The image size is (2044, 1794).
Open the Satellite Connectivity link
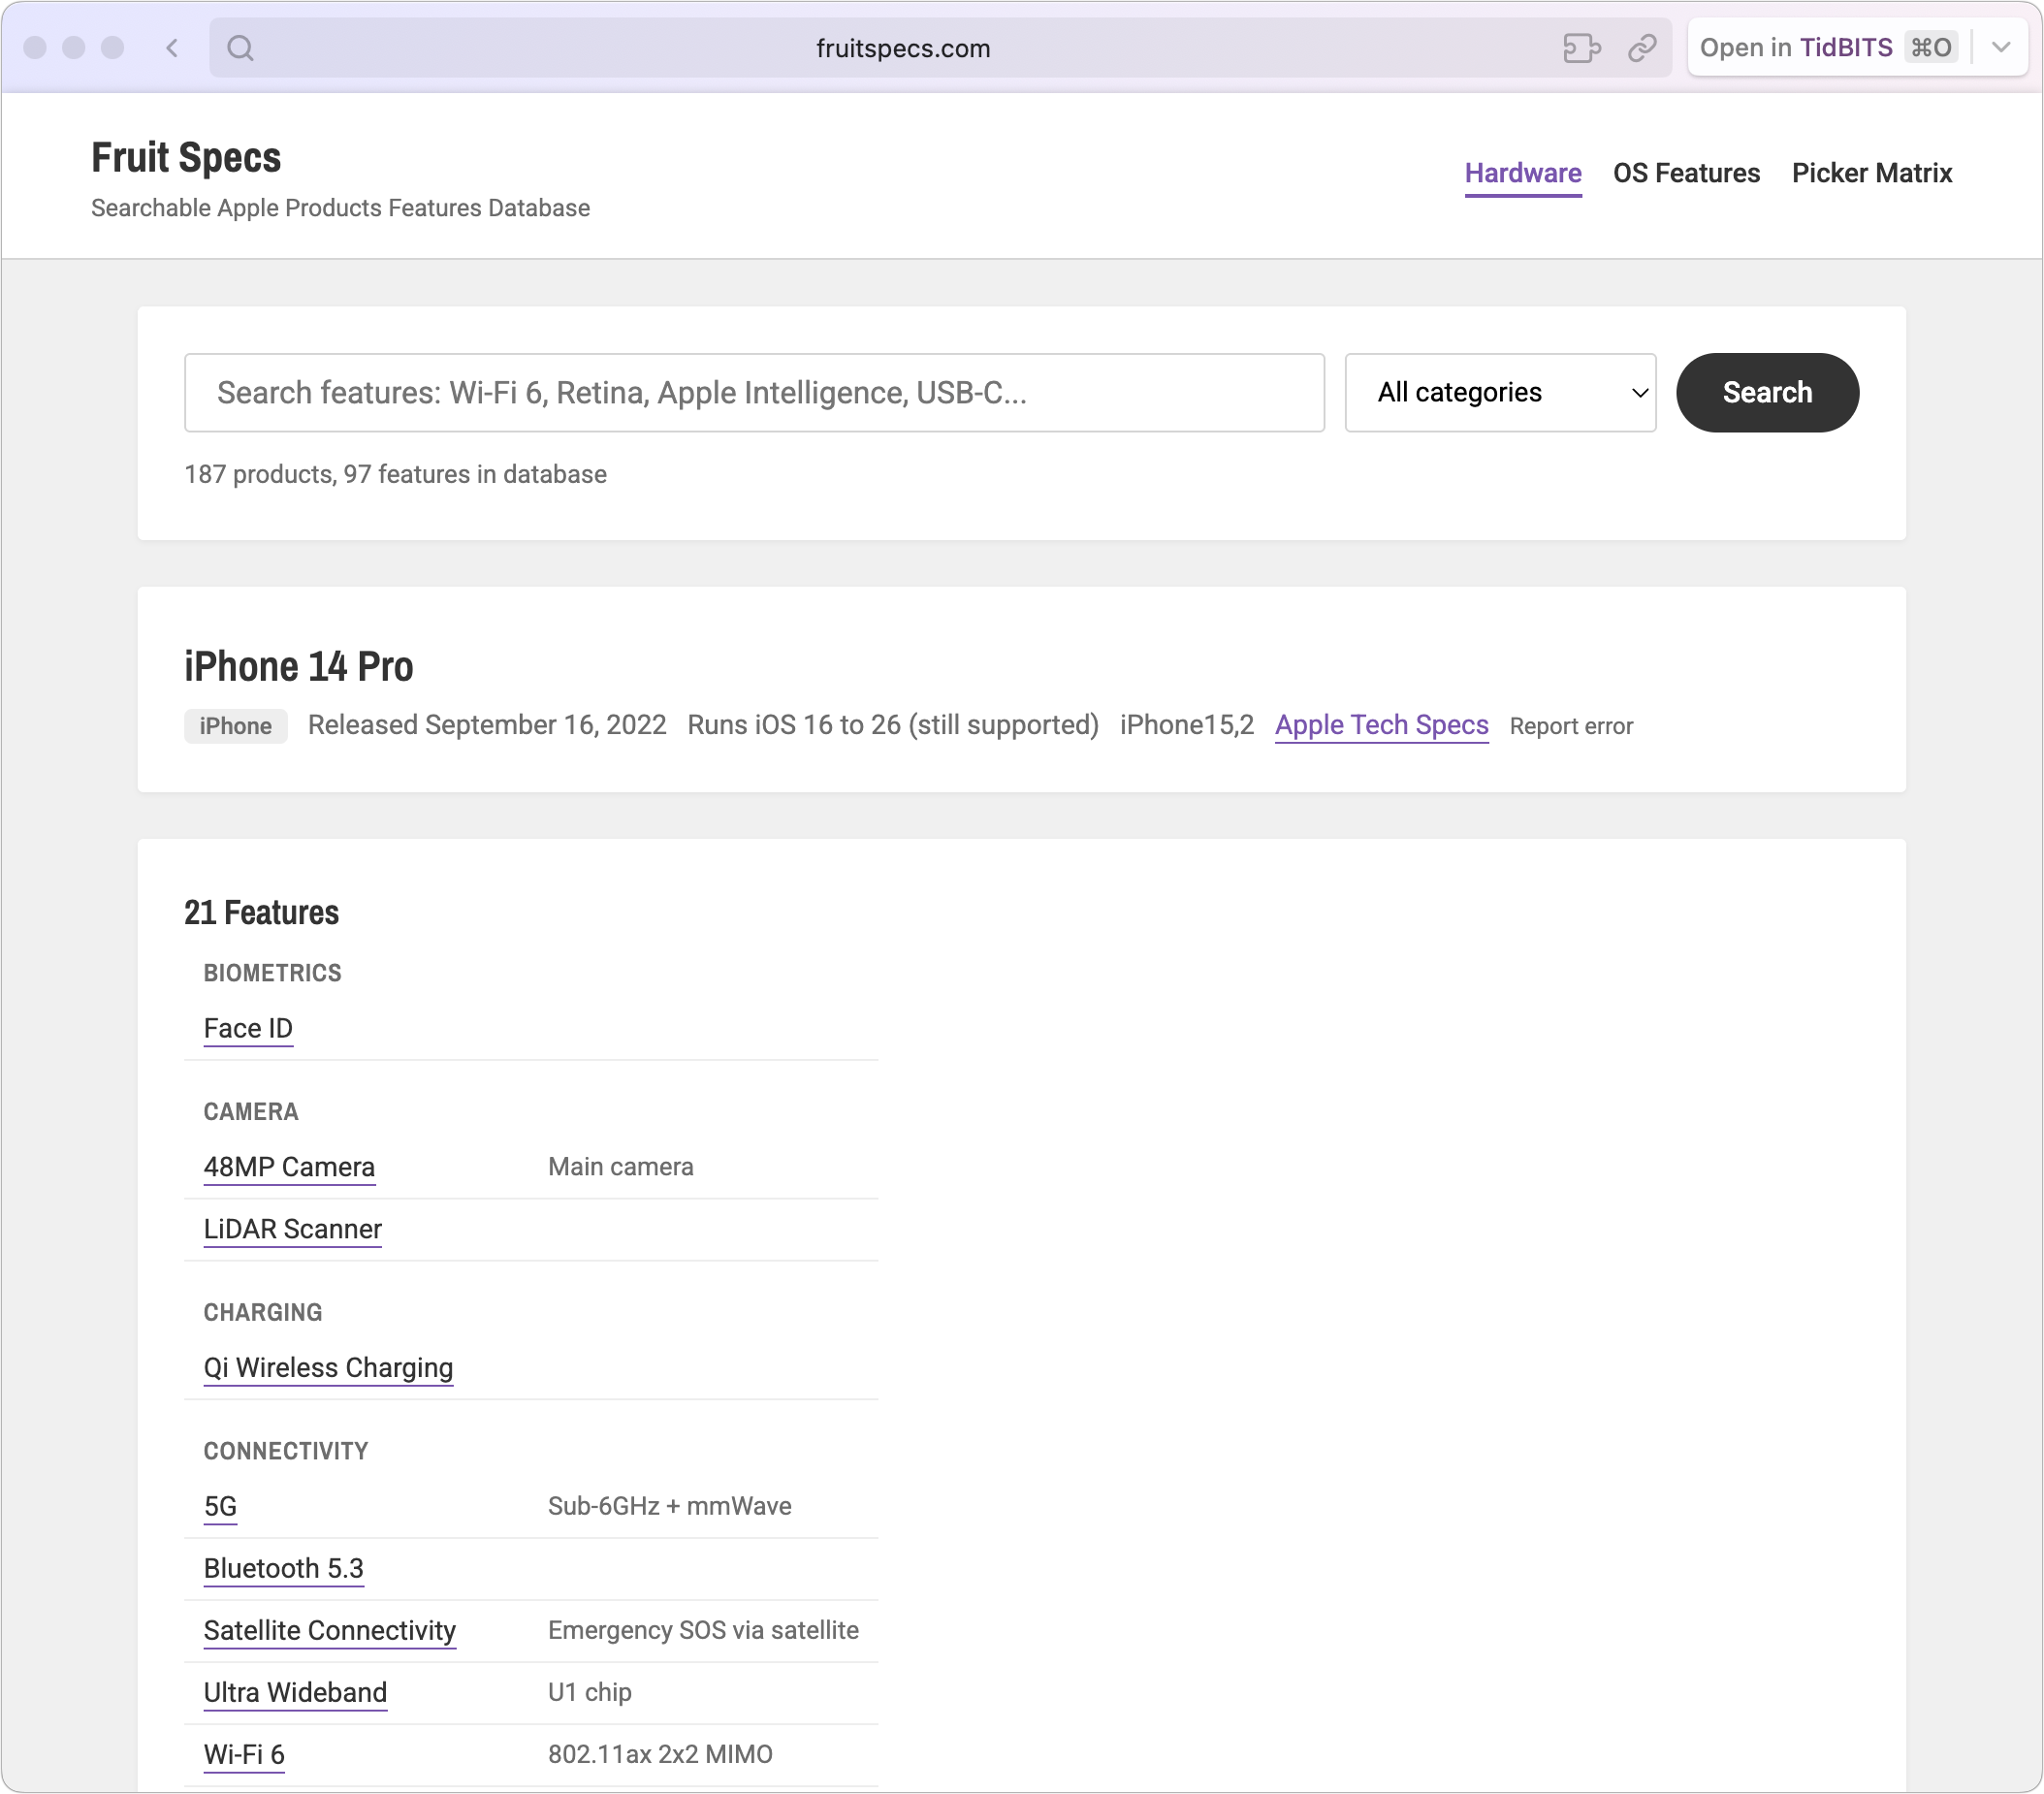[x=329, y=1631]
